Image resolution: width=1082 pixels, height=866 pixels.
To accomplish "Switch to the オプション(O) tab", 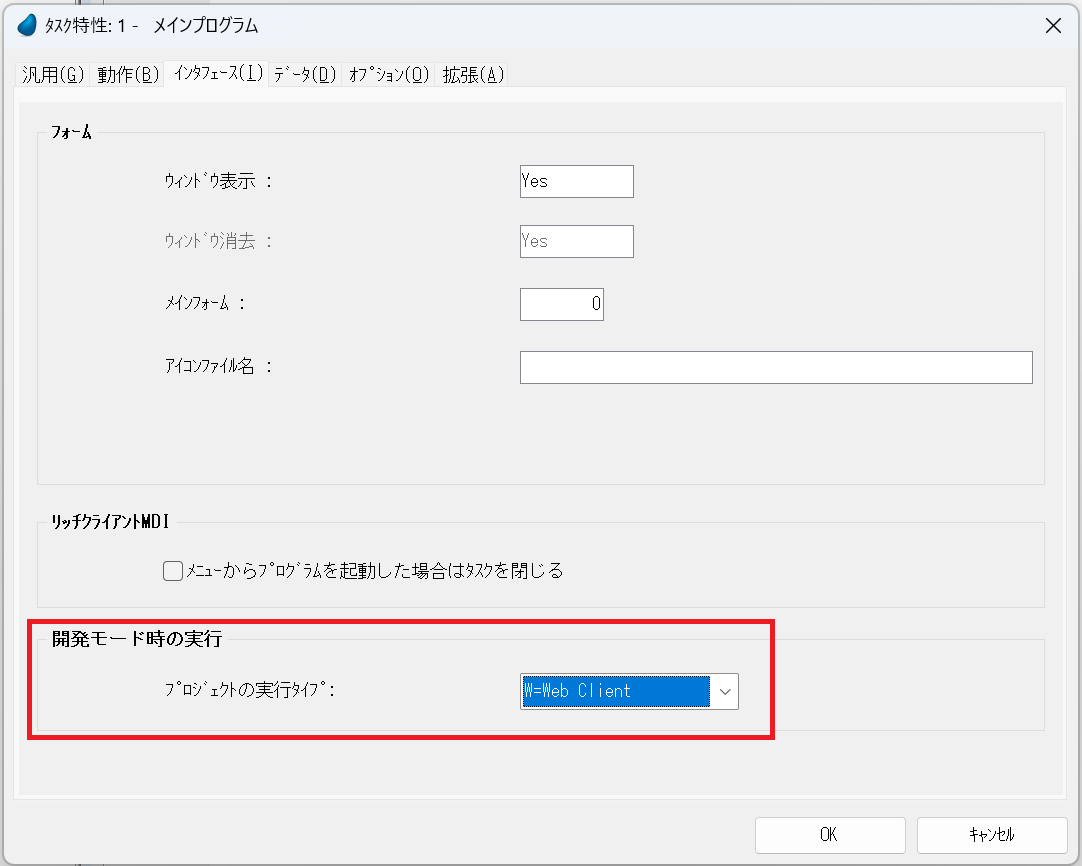I will (x=389, y=75).
